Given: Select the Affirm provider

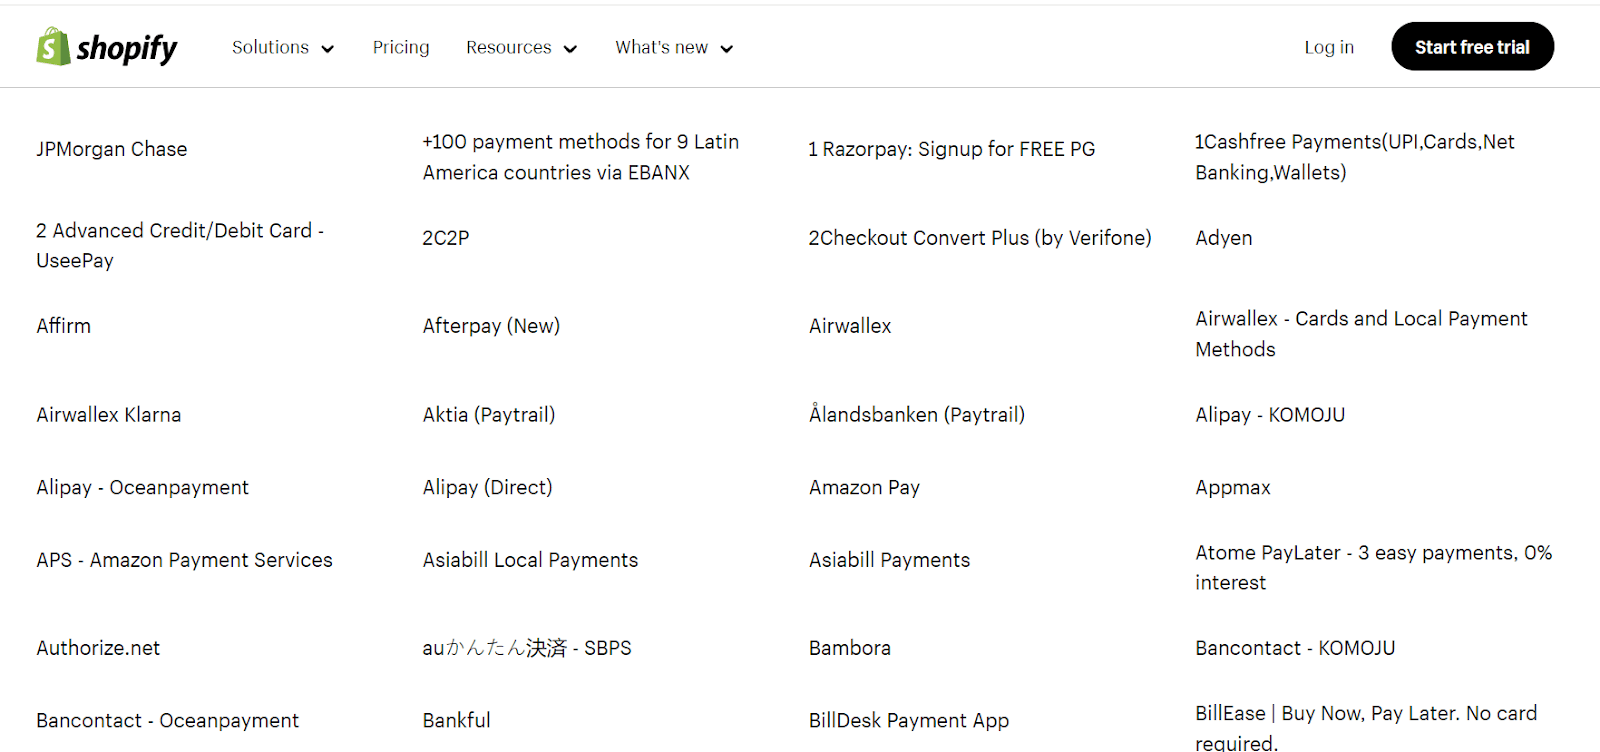Looking at the screenshot, I should [64, 326].
